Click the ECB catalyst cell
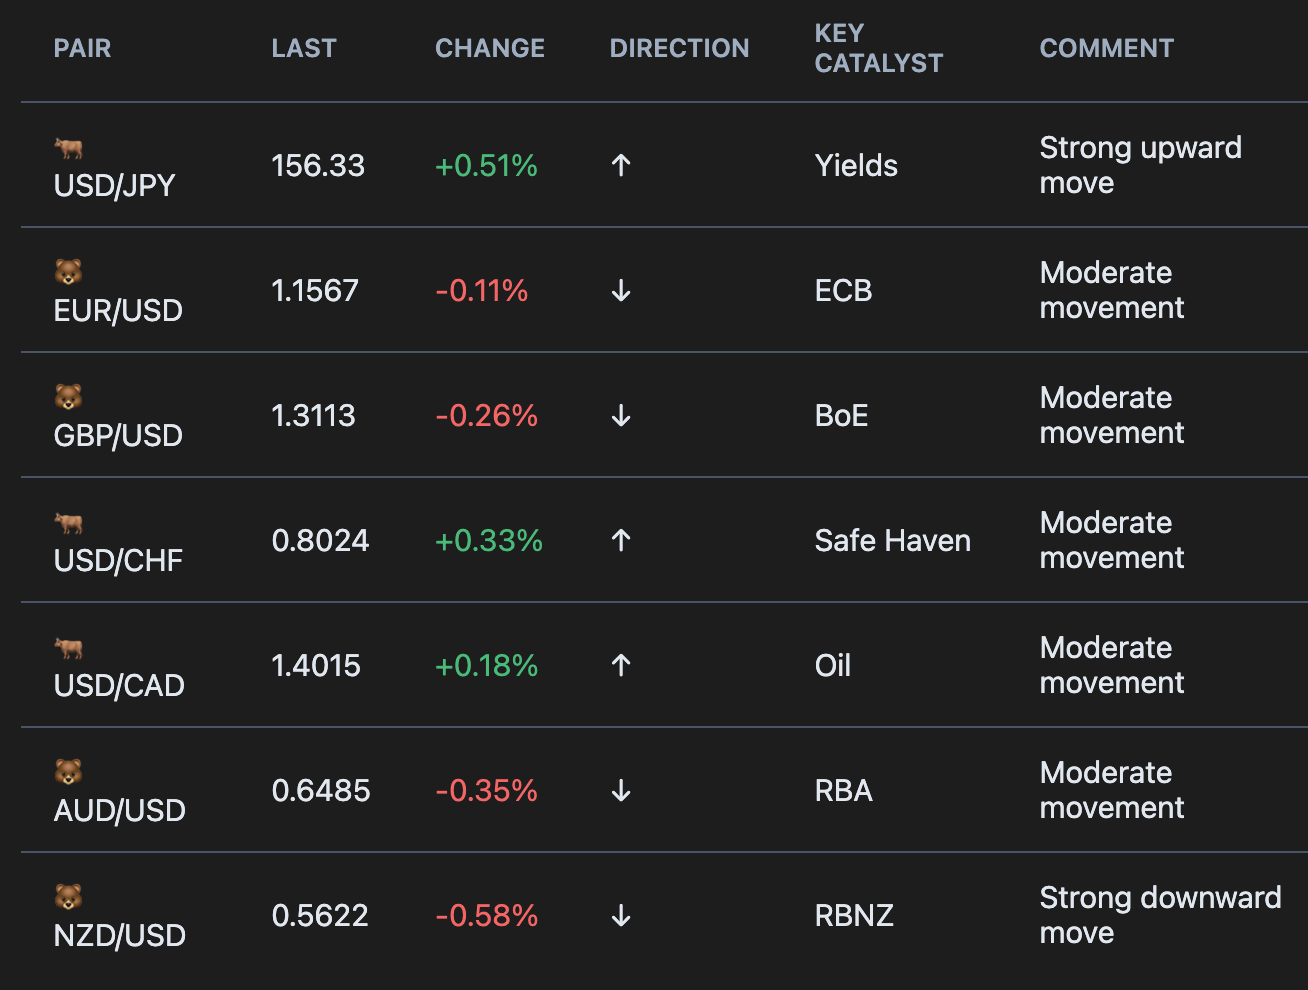Viewport: 1308px width, 990px height. pyautogui.click(x=844, y=291)
